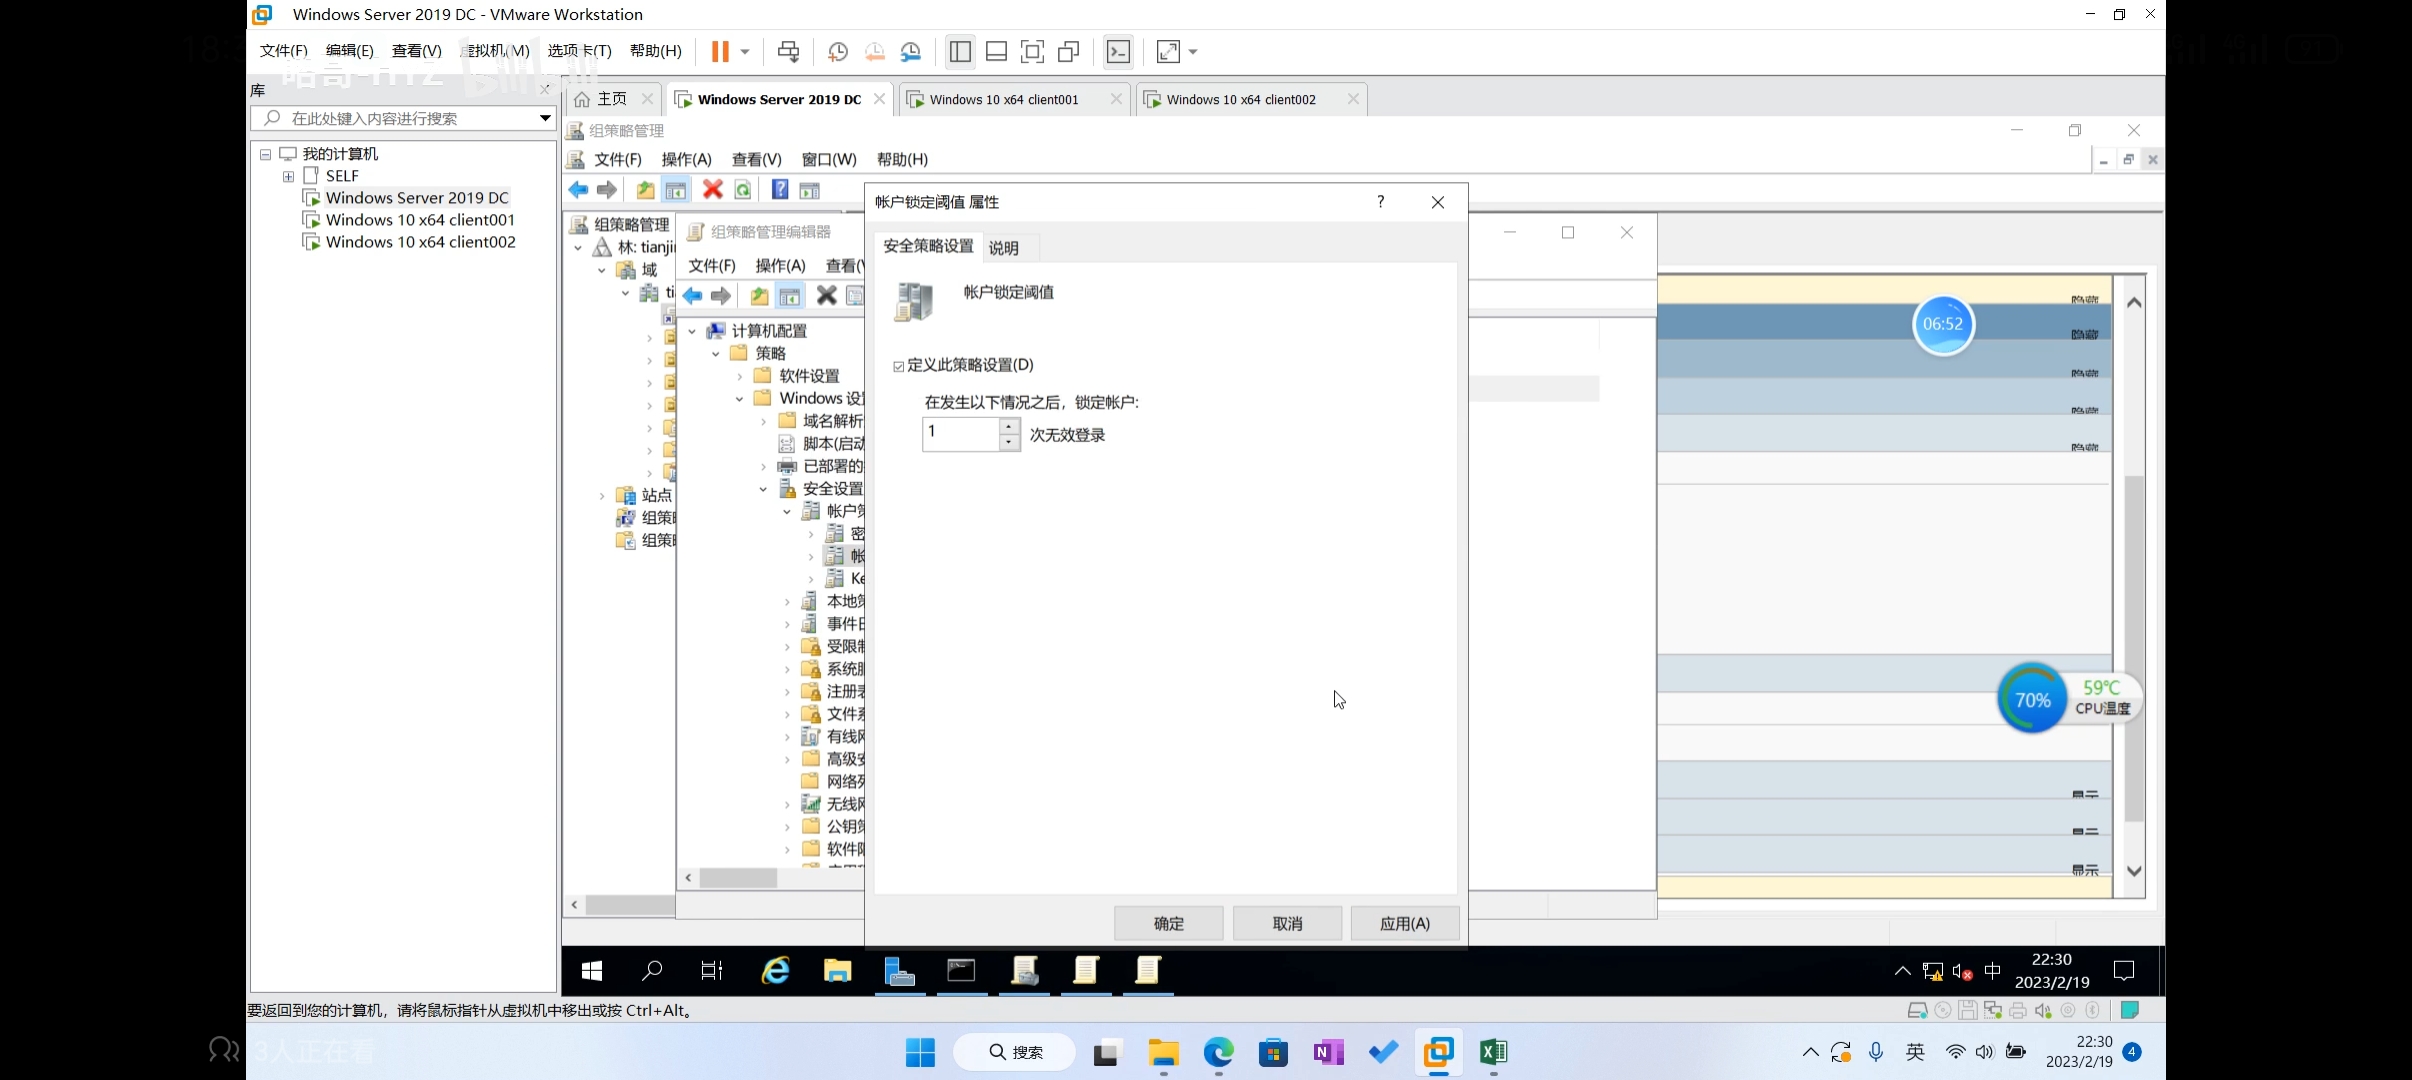2412x1080 pixels.
Task: Open the pause button dropdown arrow
Action: (745, 52)
